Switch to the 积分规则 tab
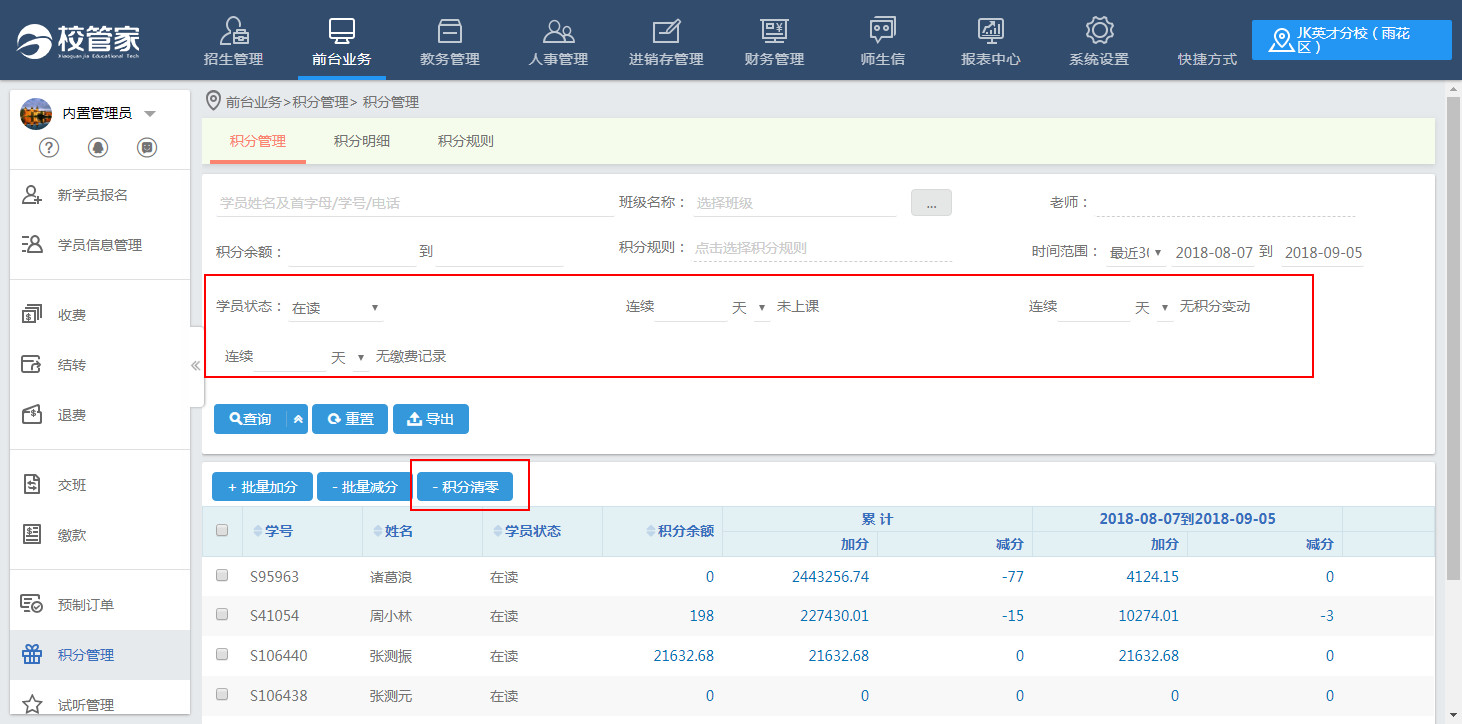 tap(466, 141)
